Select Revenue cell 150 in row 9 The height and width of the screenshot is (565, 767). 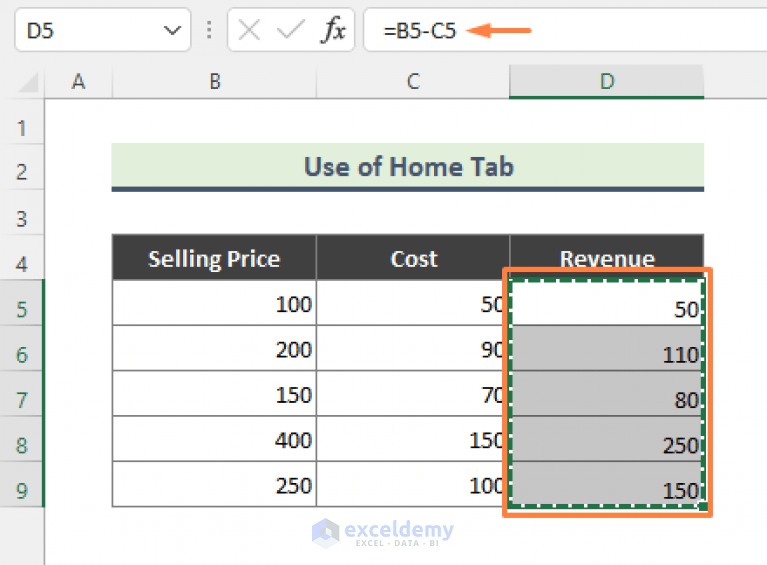click(607, 484)
